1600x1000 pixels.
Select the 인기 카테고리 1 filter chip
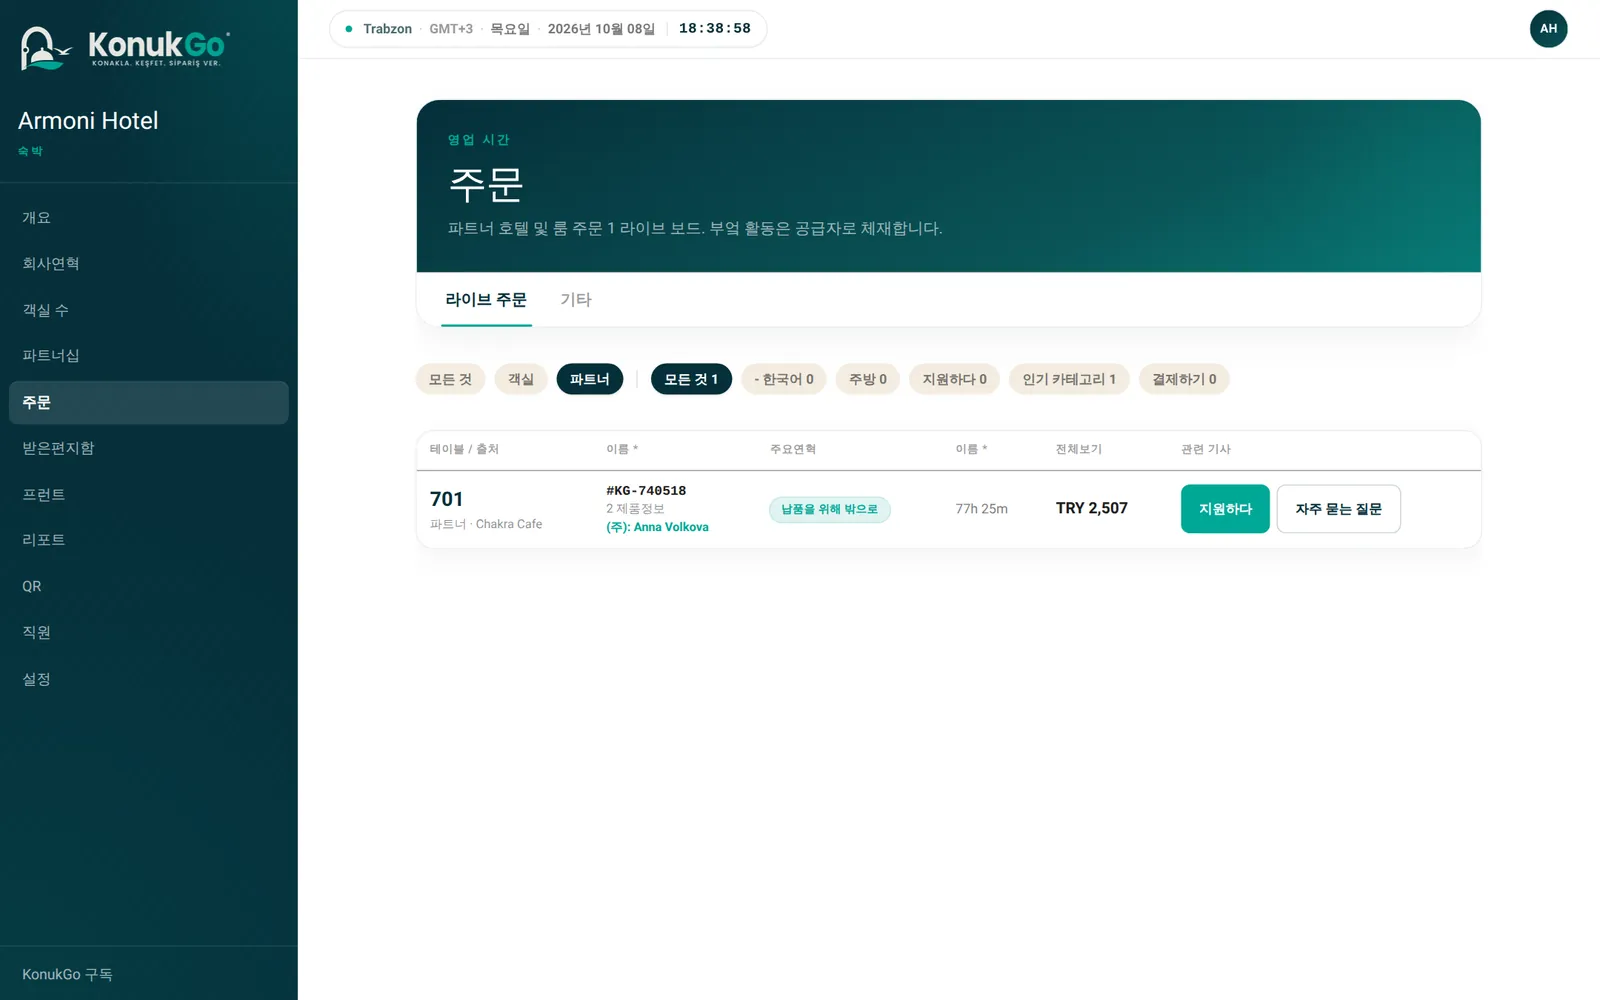pos(1069,379)
